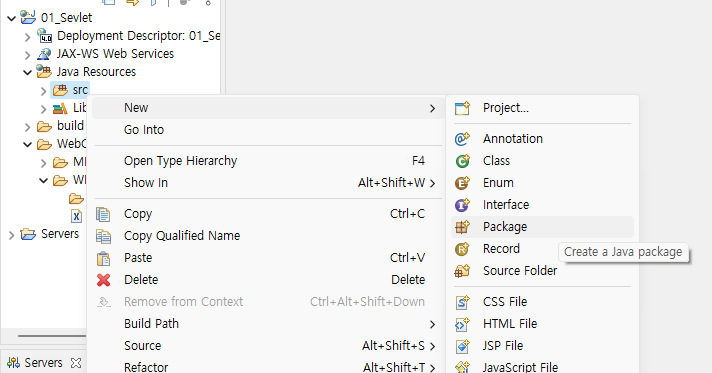Create a new Source Folder

542,271
